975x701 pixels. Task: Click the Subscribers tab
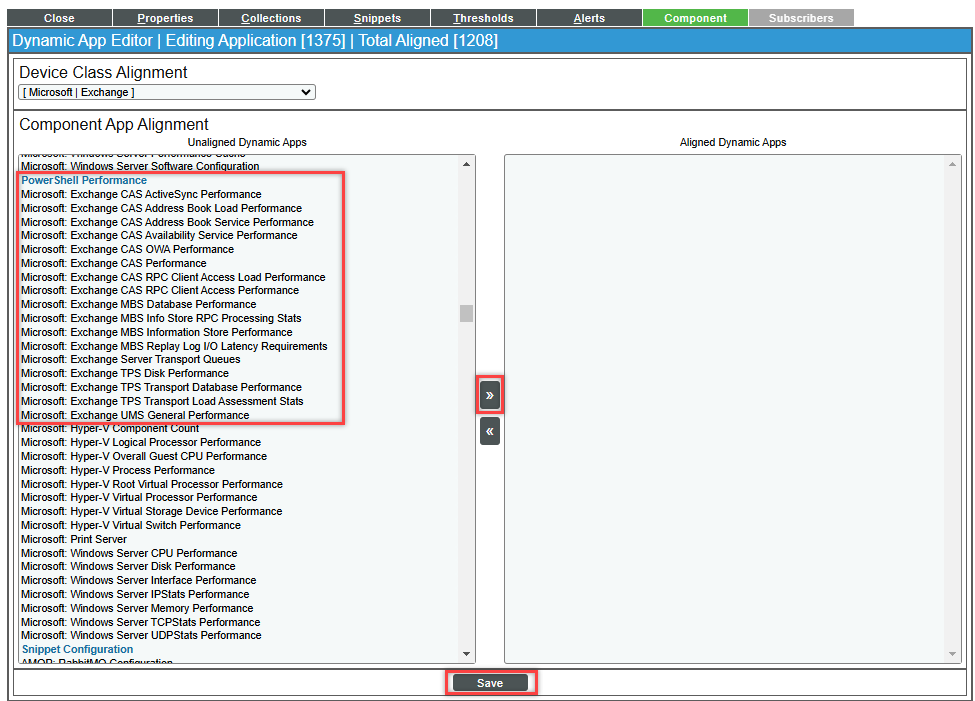[x=801, y=18]
